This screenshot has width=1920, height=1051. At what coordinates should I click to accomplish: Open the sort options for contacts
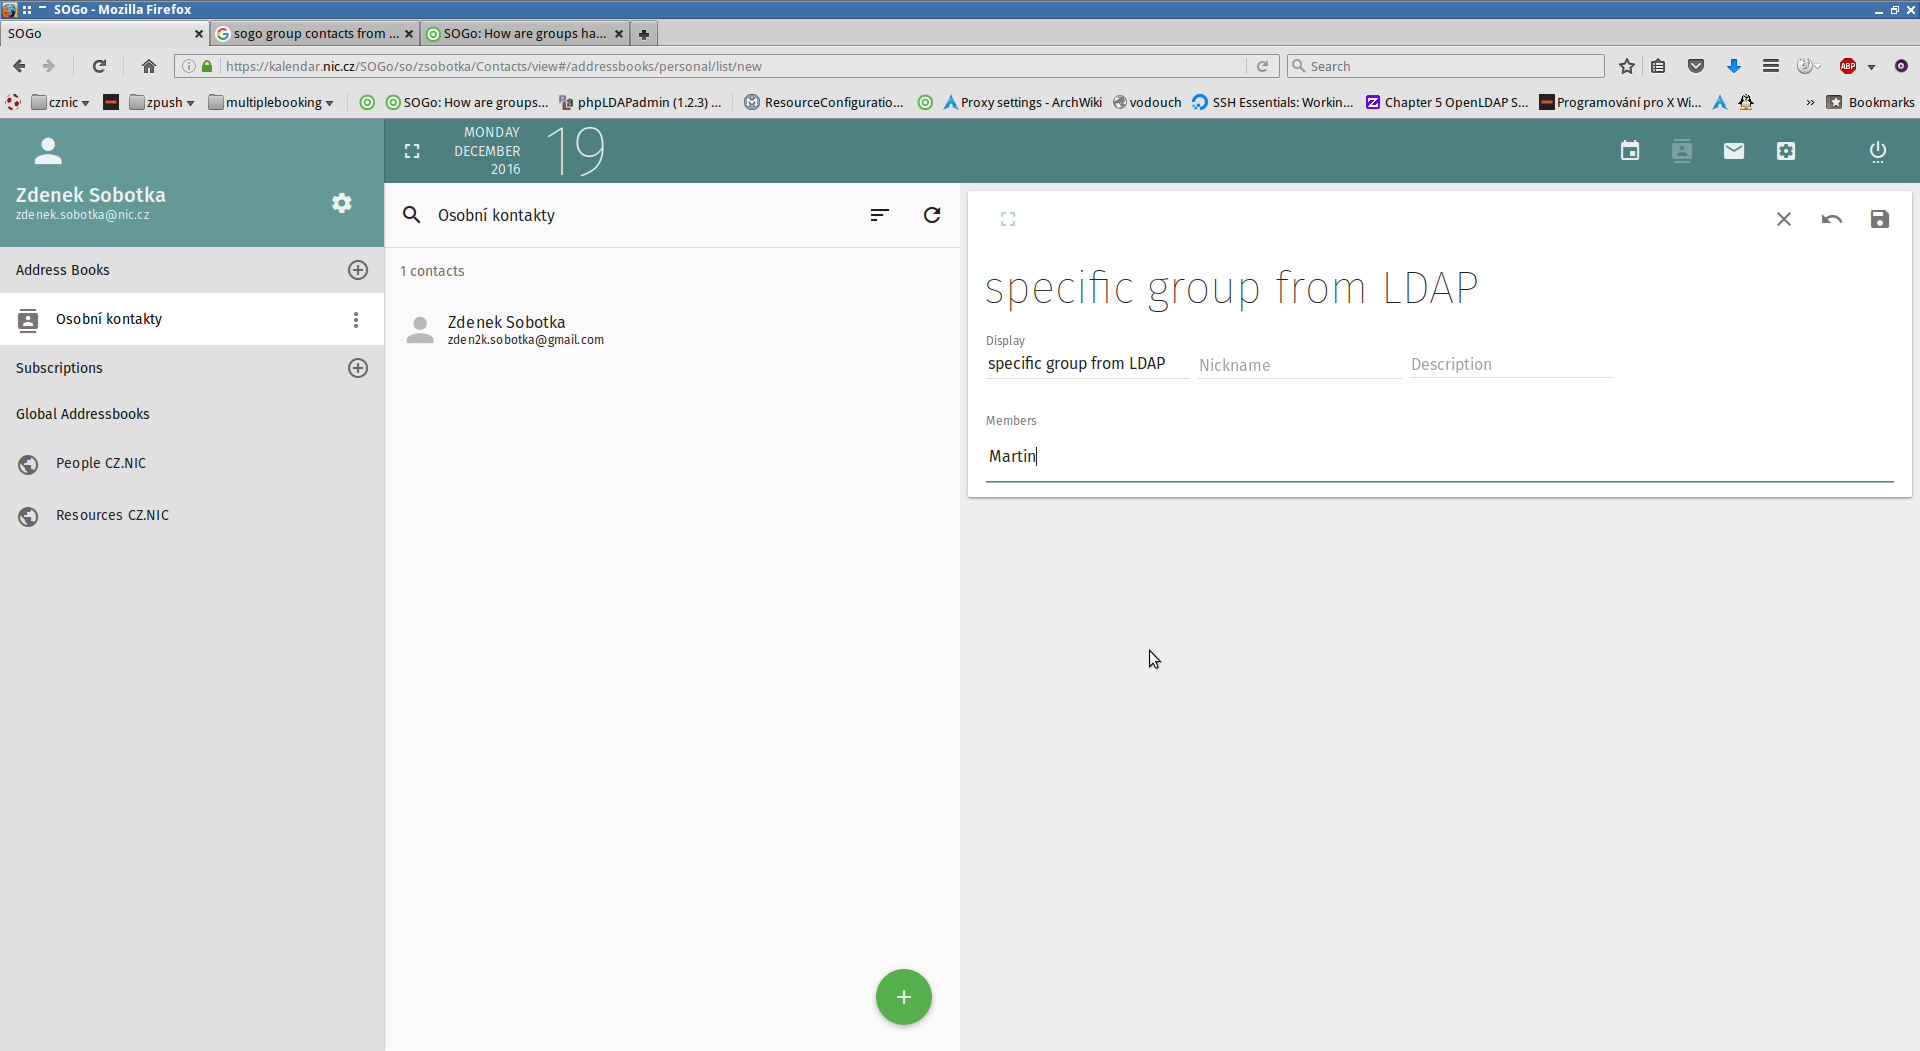(x=879, y=215)
